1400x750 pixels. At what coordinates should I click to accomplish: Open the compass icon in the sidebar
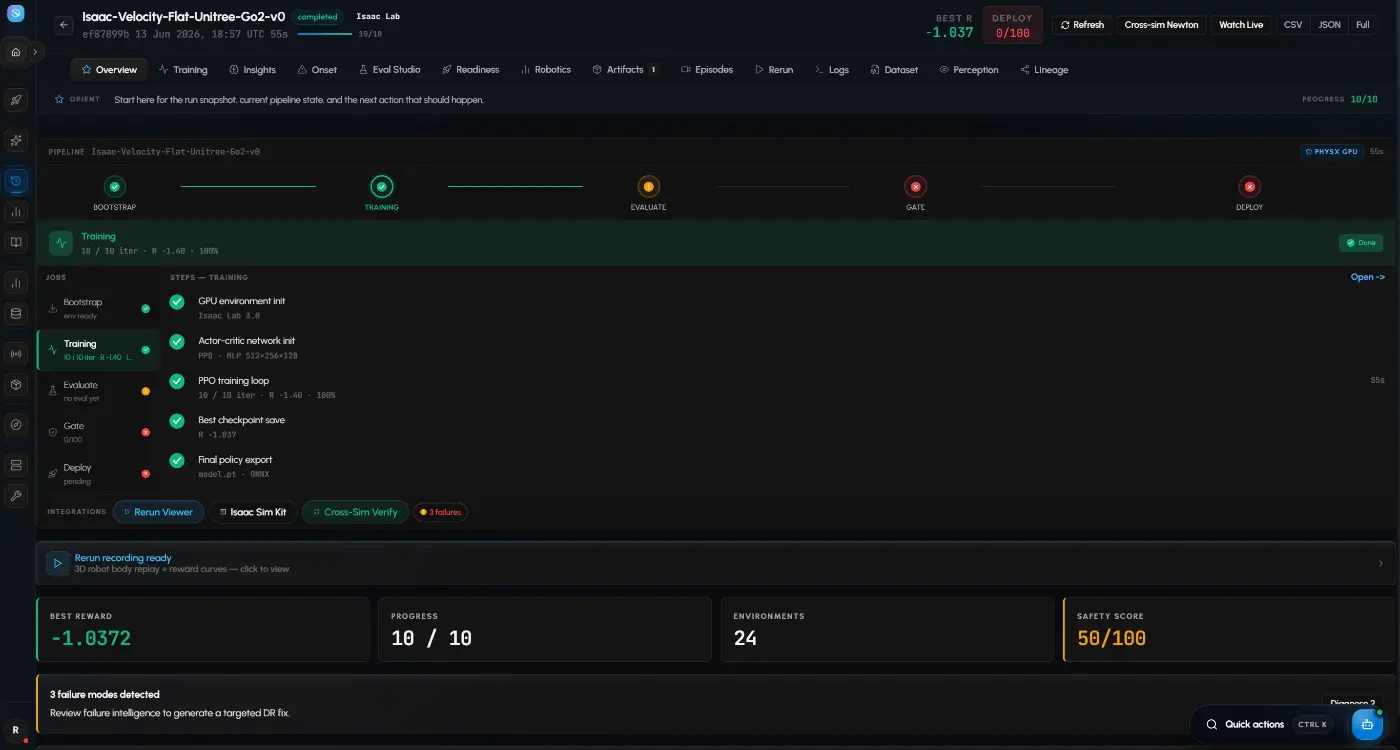(15, 425)
